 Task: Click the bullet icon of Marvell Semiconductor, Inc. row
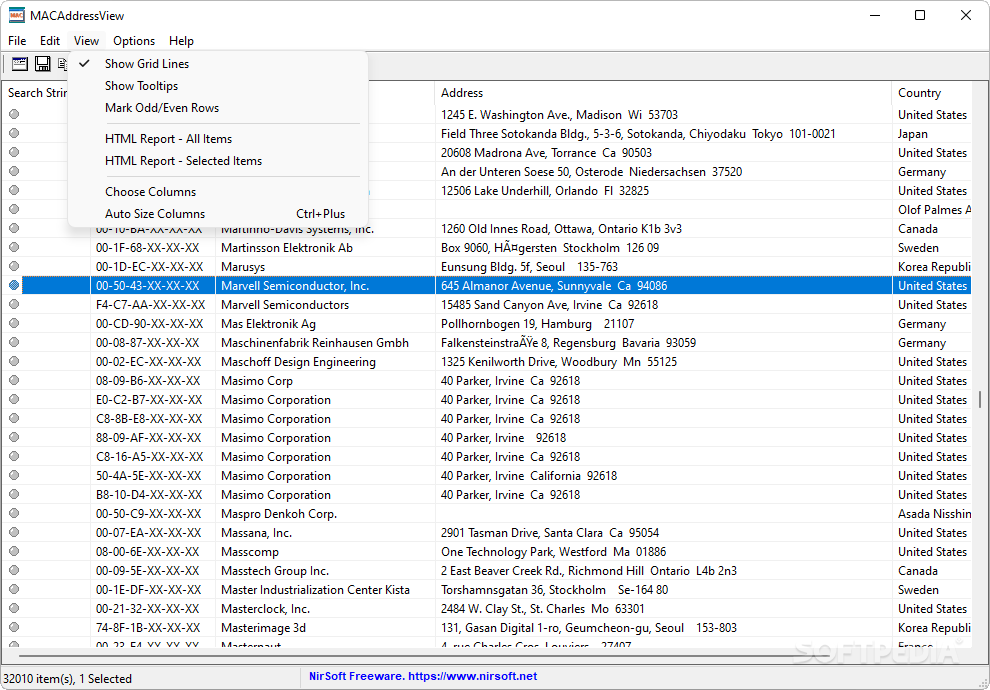click(14, 285)
